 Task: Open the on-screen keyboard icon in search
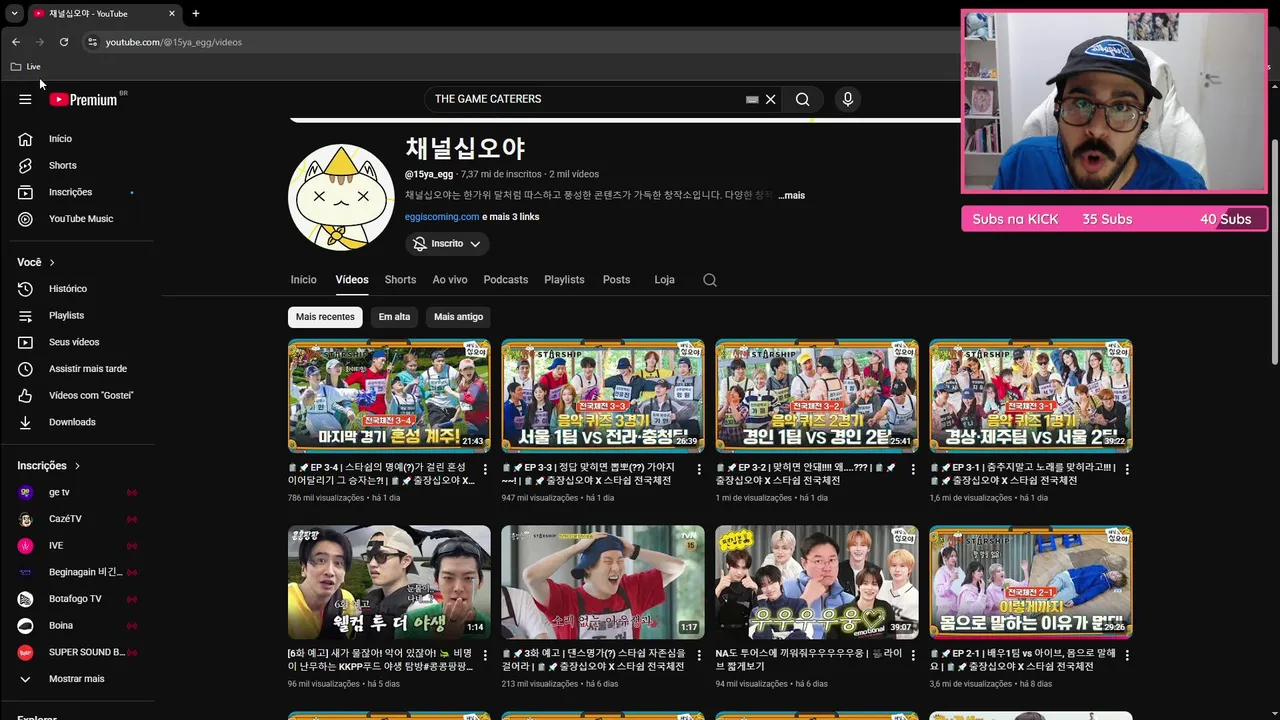pos(752,99)
